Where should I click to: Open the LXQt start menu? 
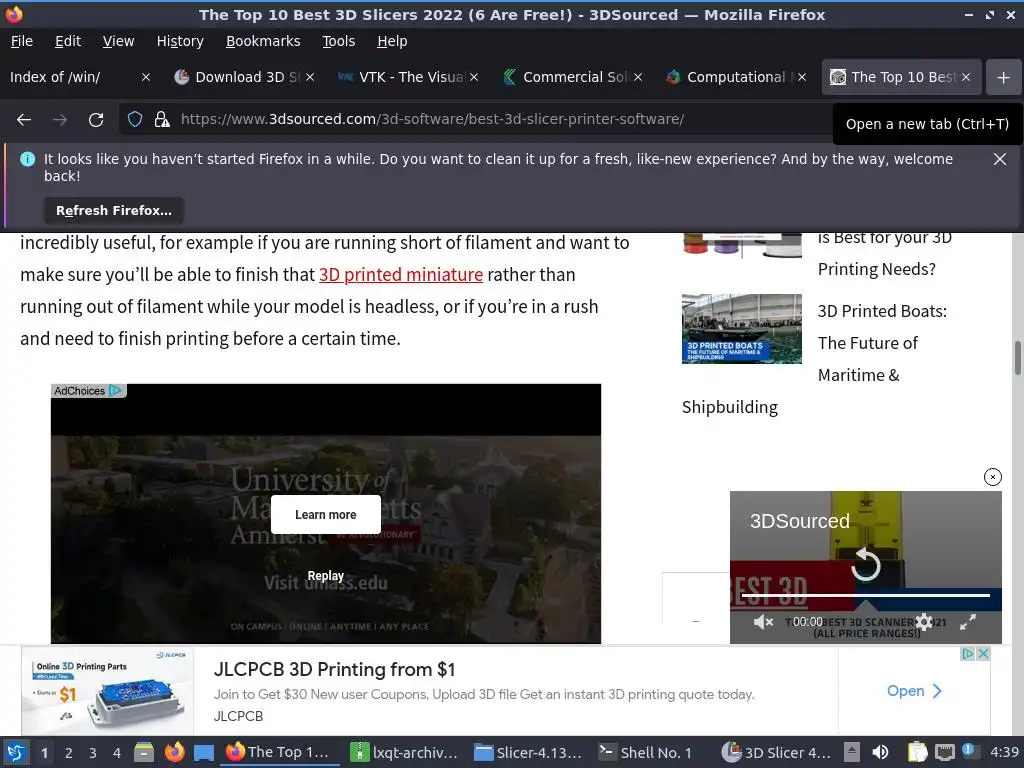pos(16,752)
